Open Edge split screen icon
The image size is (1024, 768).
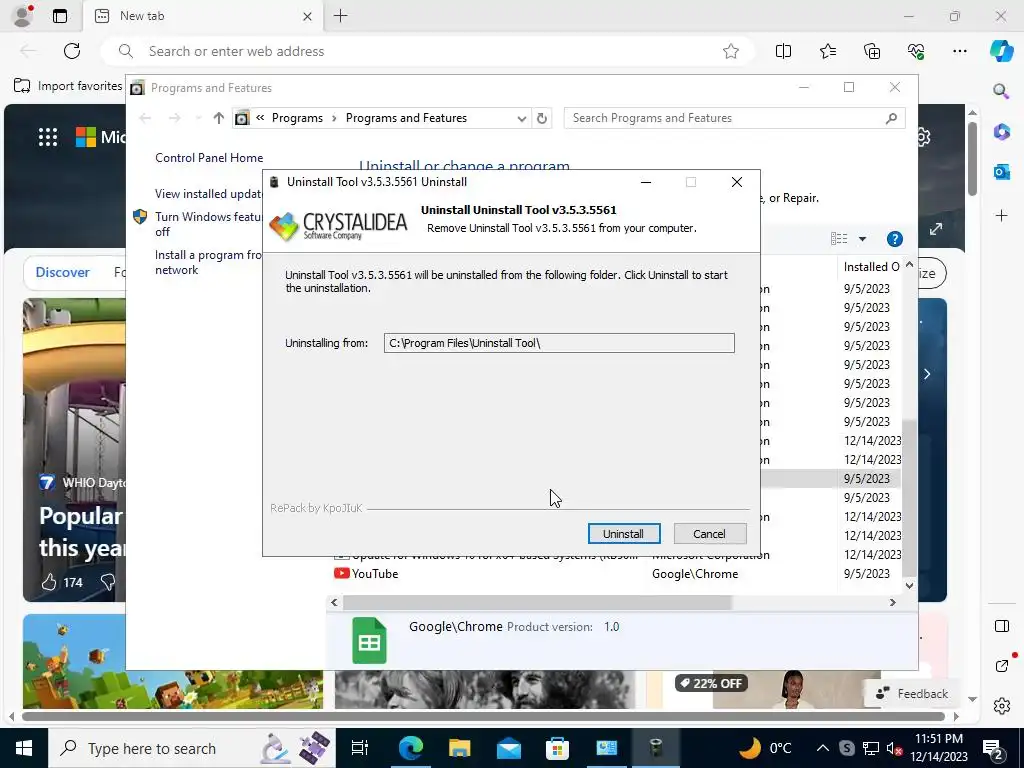pos(783,51)
